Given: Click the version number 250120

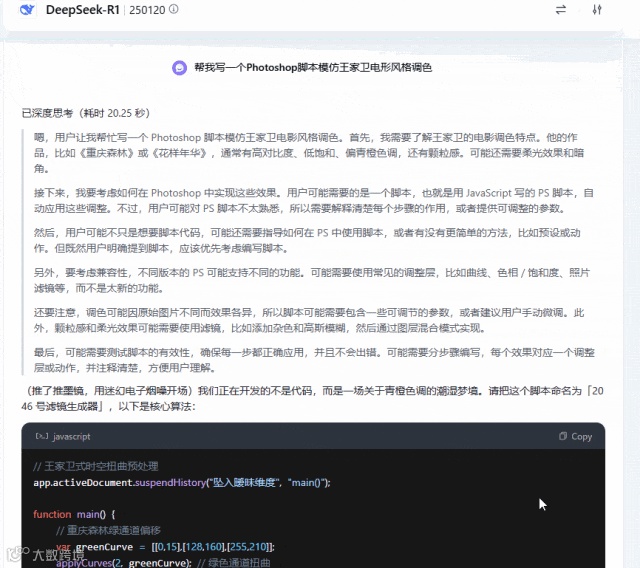Looking at the screenshot, I should point(147,10).
